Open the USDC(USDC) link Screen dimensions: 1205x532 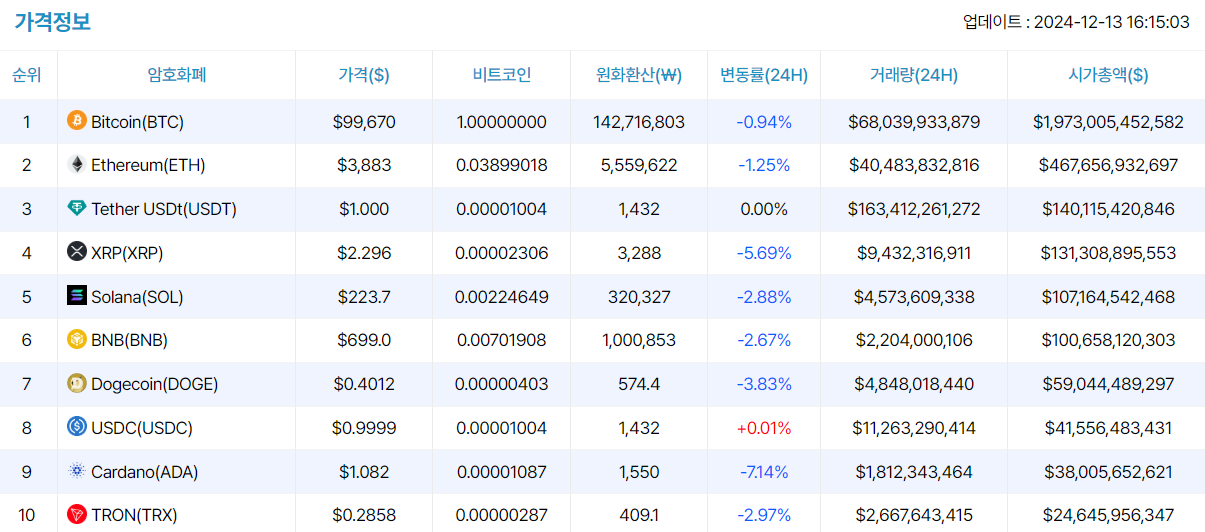click(142, 428)
